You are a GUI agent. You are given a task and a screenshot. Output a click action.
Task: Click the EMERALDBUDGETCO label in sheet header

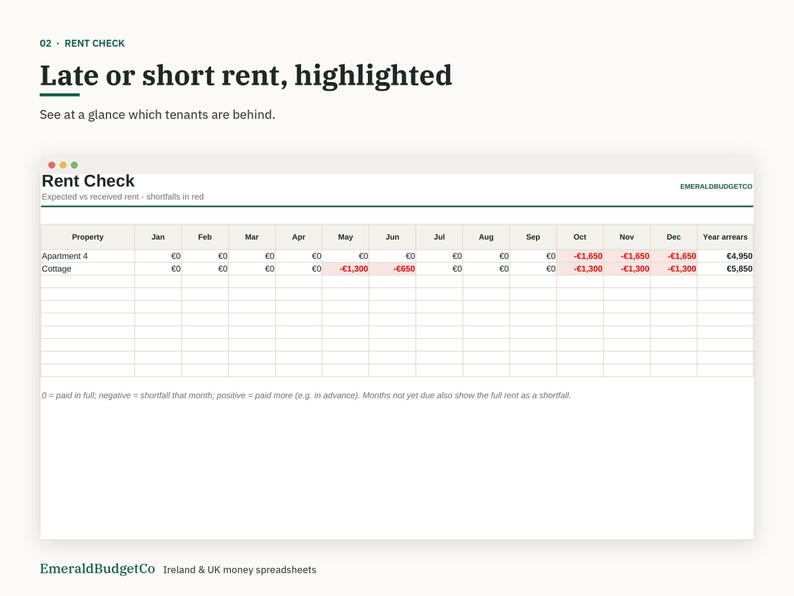(716, 186)
